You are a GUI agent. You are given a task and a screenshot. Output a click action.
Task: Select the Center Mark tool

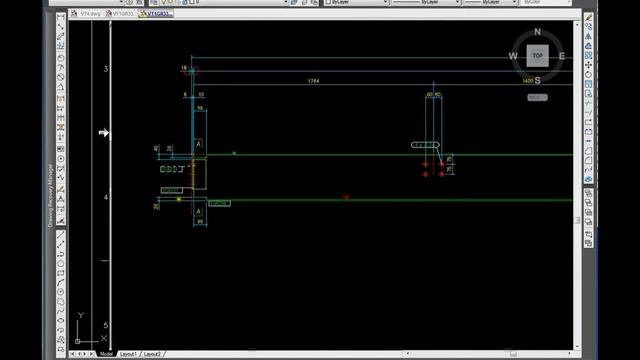coord(61,159)
